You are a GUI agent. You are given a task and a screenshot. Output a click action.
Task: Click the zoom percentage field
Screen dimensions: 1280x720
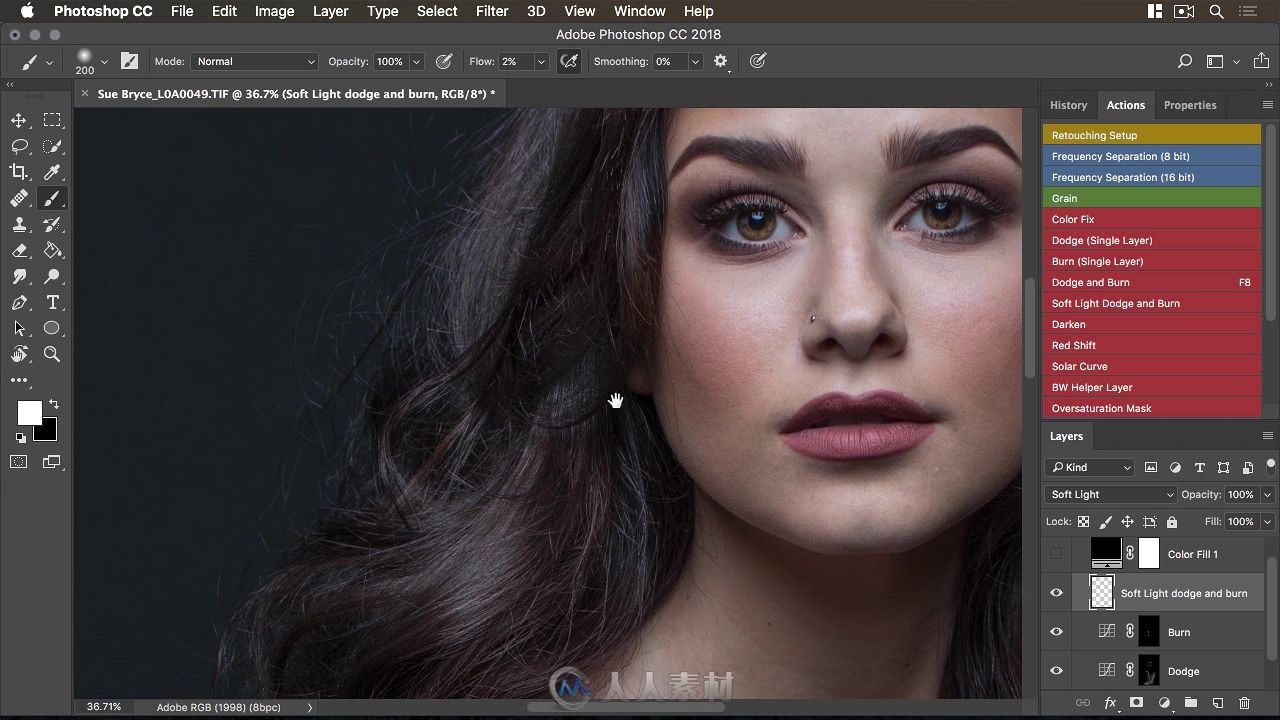coord(104,707)
